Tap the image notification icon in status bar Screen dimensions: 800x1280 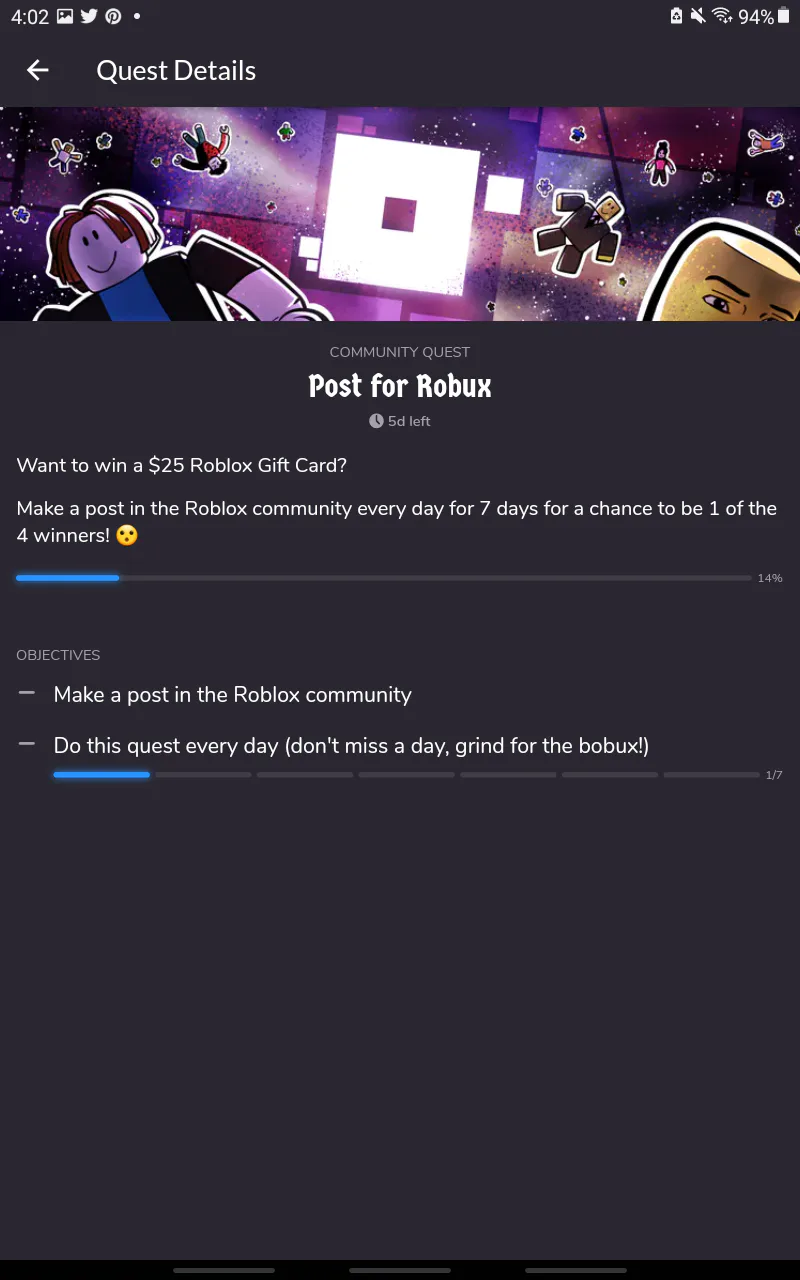tap(65, 16)
